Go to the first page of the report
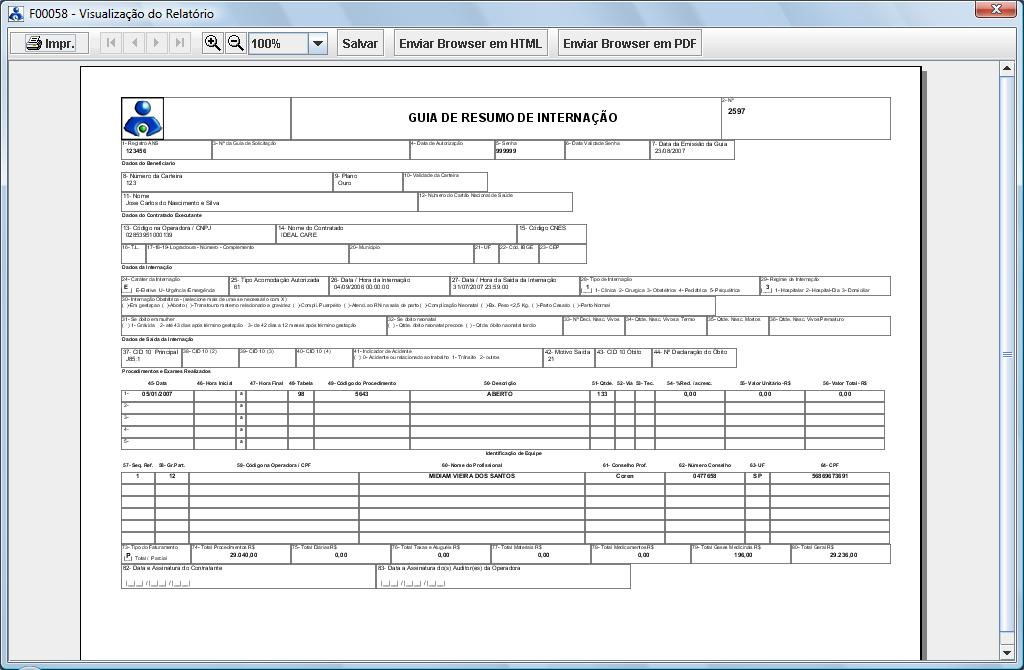Viewport: 1024px width, 670px height. click(111, 43)
